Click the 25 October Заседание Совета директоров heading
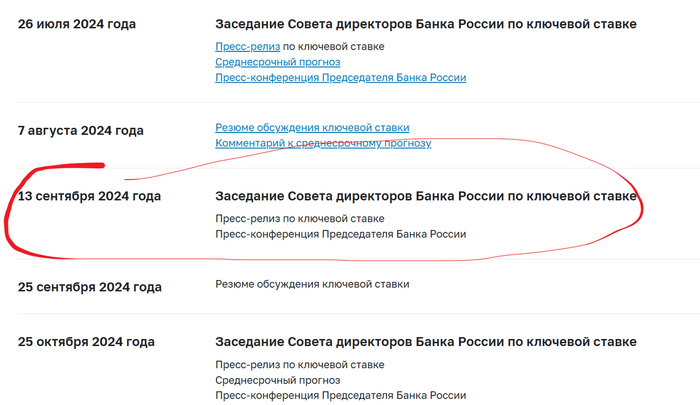The height and width of the screenshot is (405, 700). (426, 342)
